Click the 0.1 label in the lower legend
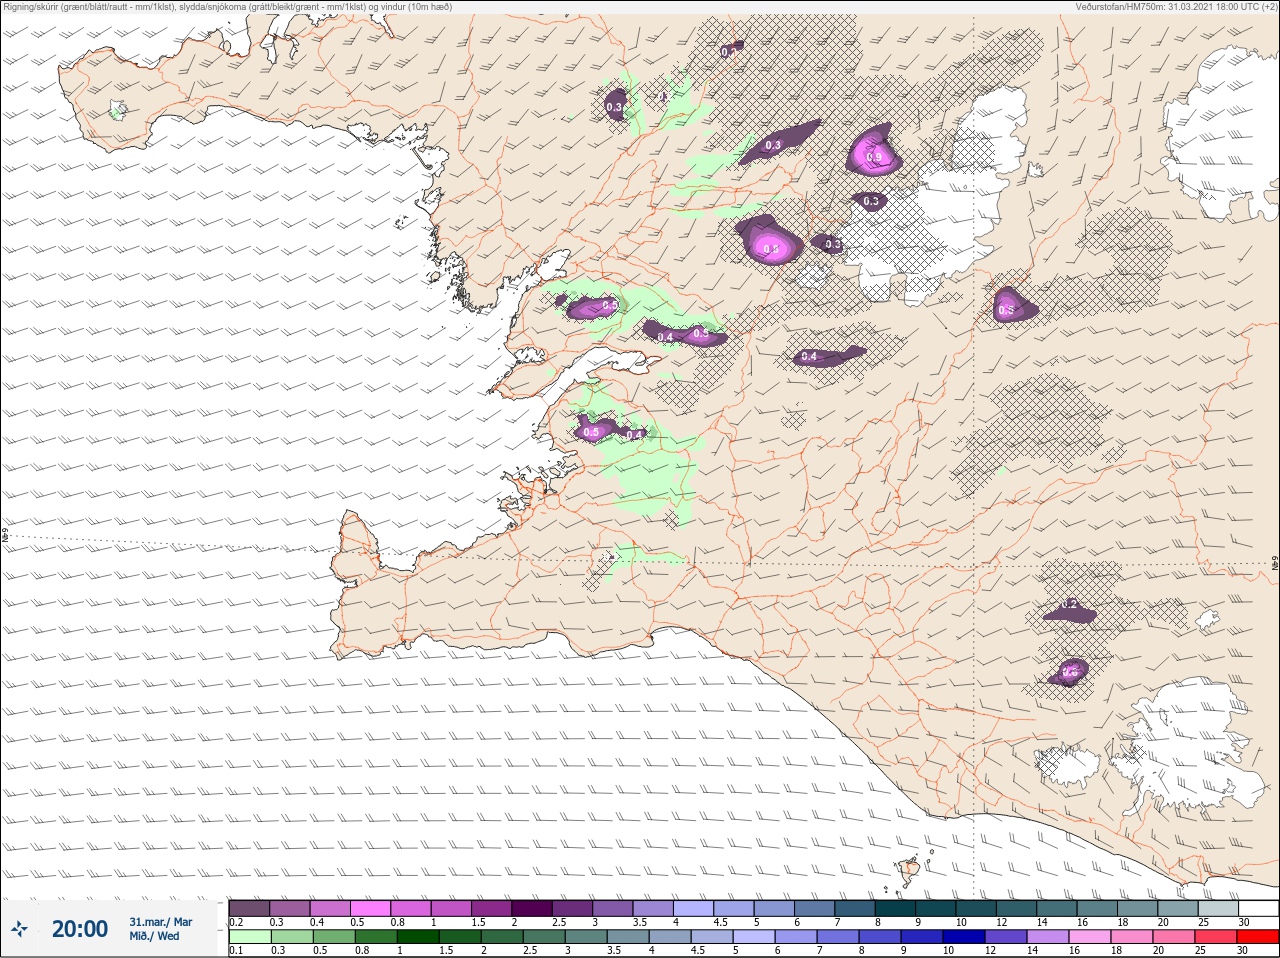 236,950
